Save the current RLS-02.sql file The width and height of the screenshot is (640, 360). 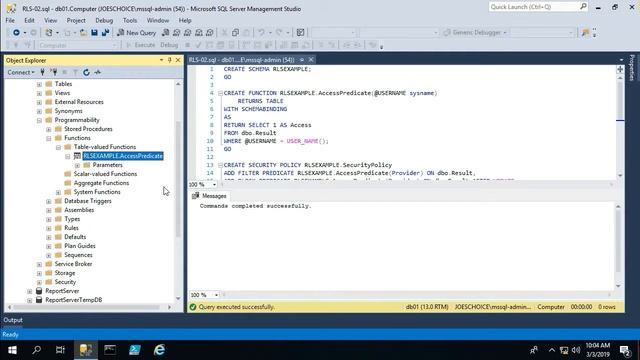(94, 32)
